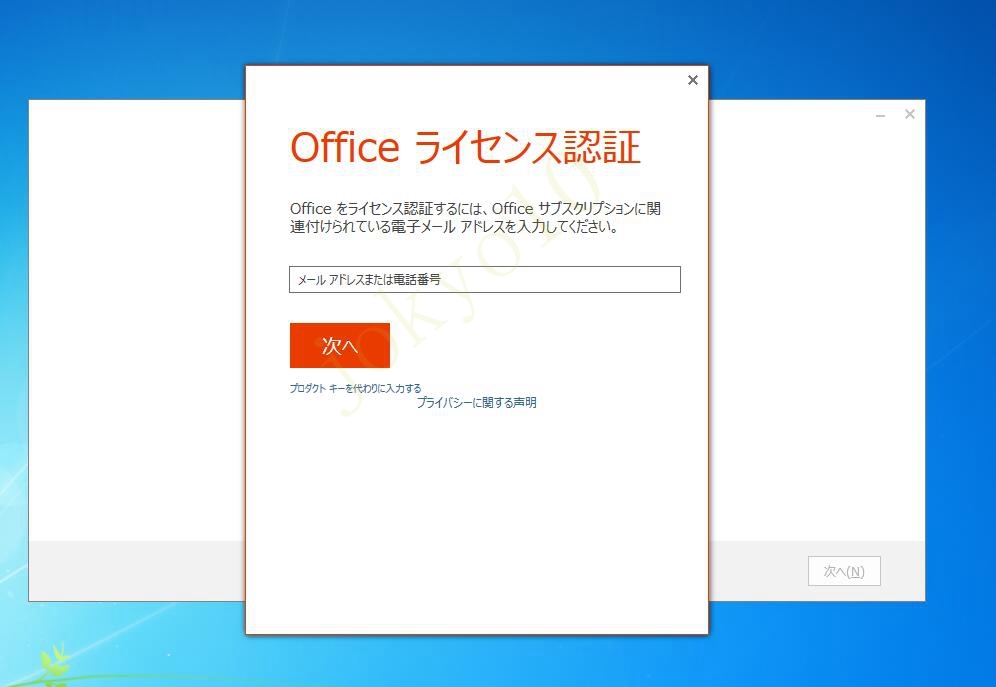Viewport: 996px width, 687px height.
Task: Close the Office ライセンス認証 dialog
Action: pyautogui.click(x=693, y=80)
